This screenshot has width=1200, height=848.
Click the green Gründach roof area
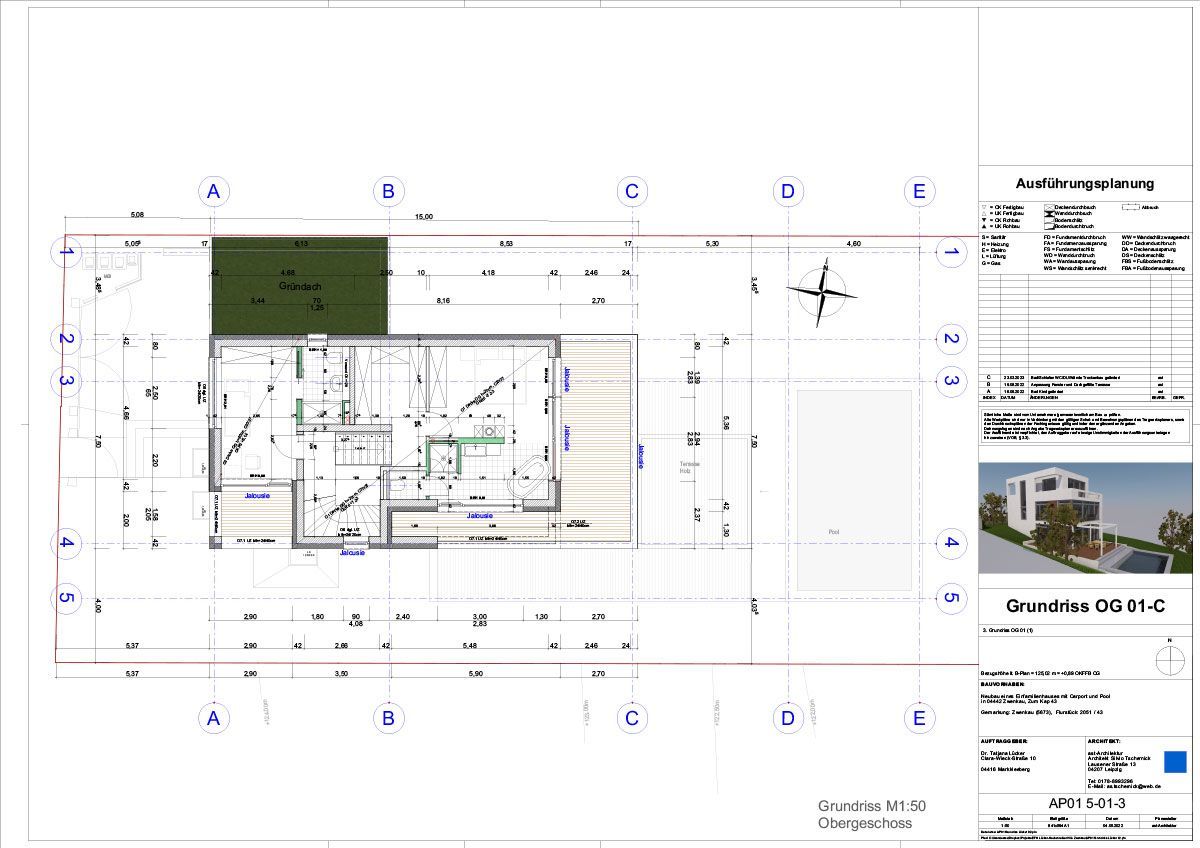coord(299,286)
